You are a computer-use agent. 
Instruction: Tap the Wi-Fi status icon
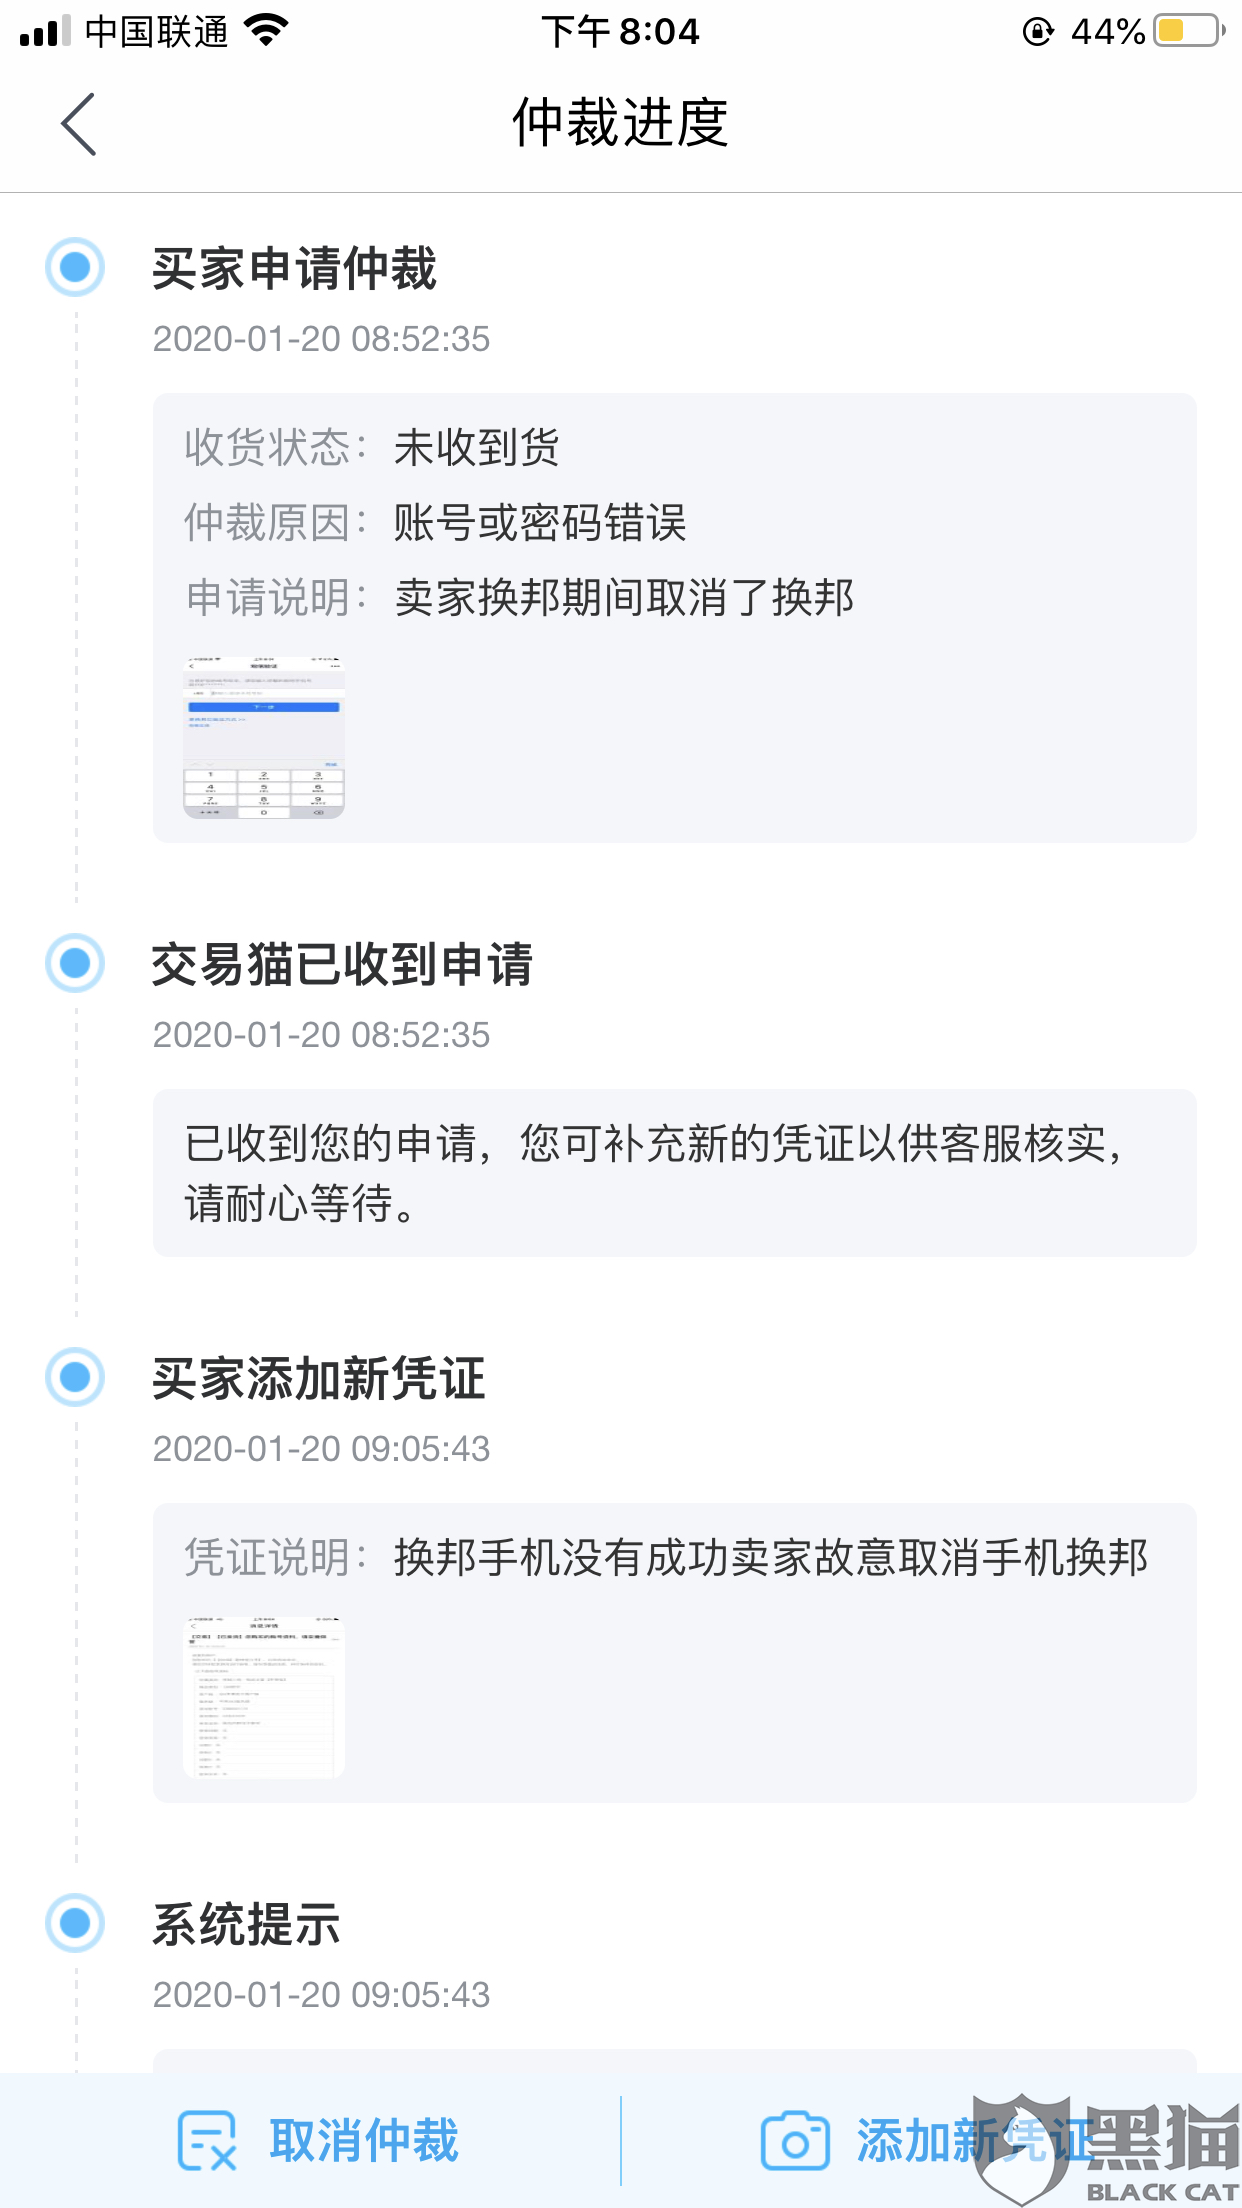tap(266, 31)
